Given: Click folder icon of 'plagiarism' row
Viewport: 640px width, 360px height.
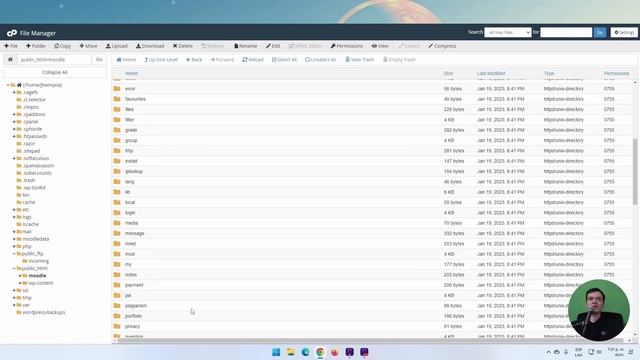Looking at the screenshot, I should pos(117,306).
